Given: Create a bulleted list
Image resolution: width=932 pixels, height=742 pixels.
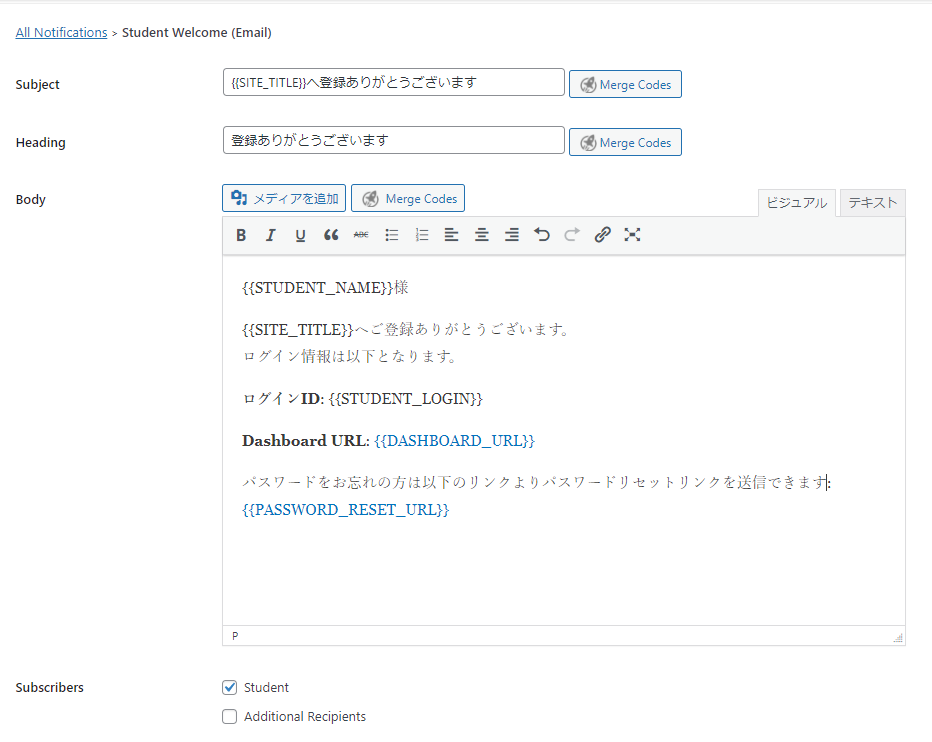Looking at the screenshot, I should click(x=392, y=235).
